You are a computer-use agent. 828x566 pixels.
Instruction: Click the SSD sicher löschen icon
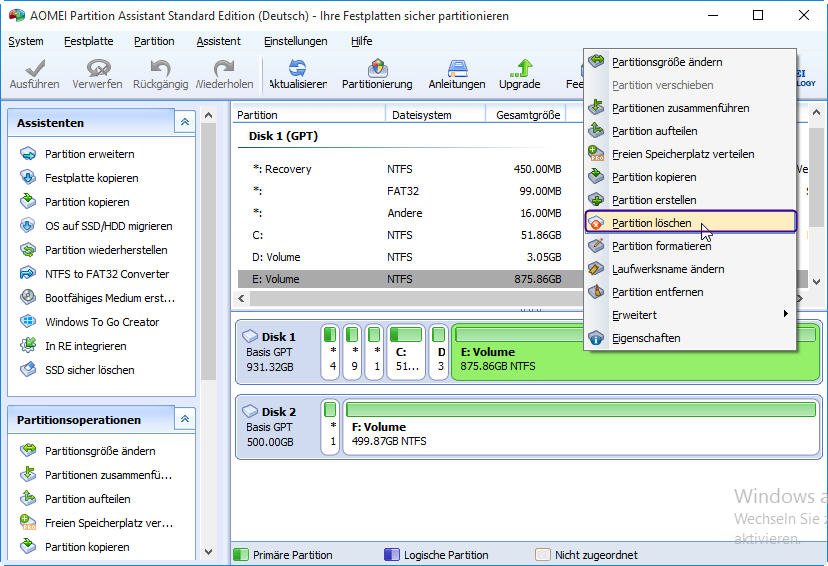pos(28,370)
